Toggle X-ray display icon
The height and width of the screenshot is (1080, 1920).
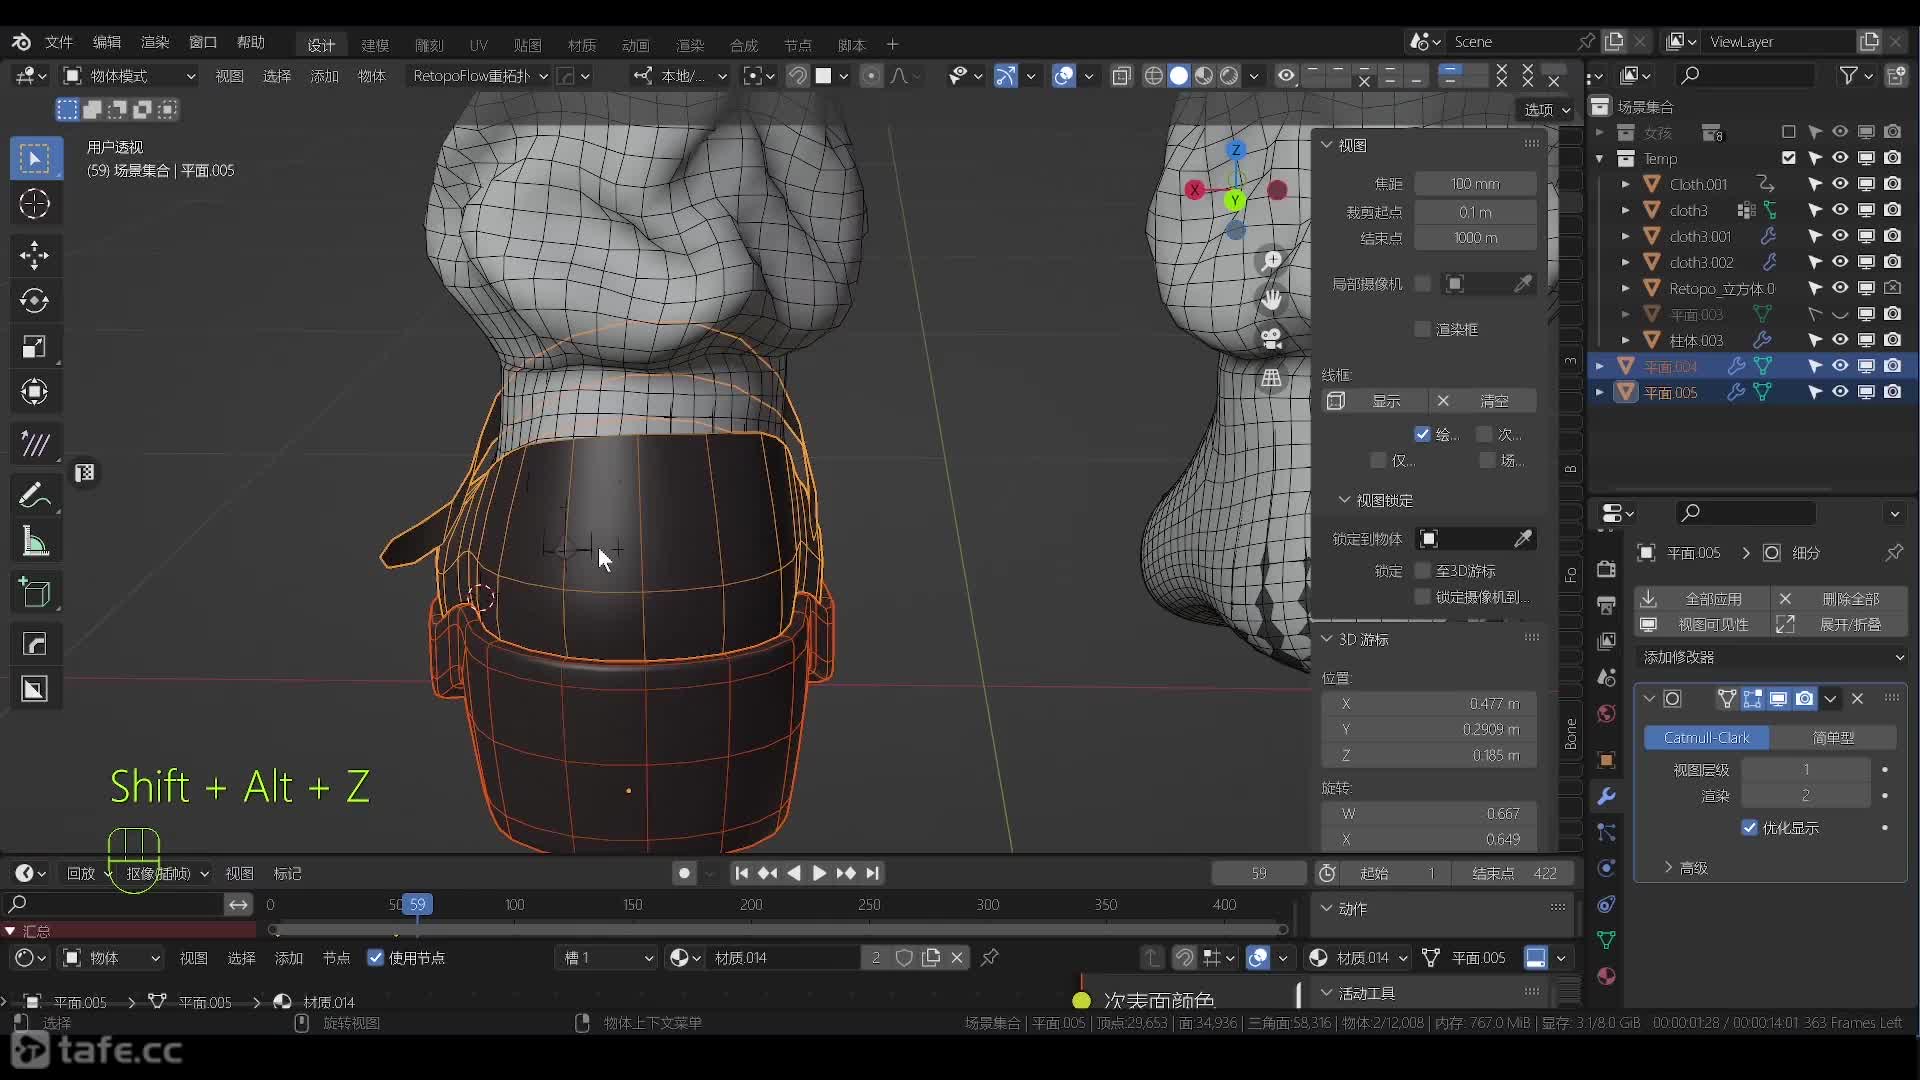(x=1121, y=76)
